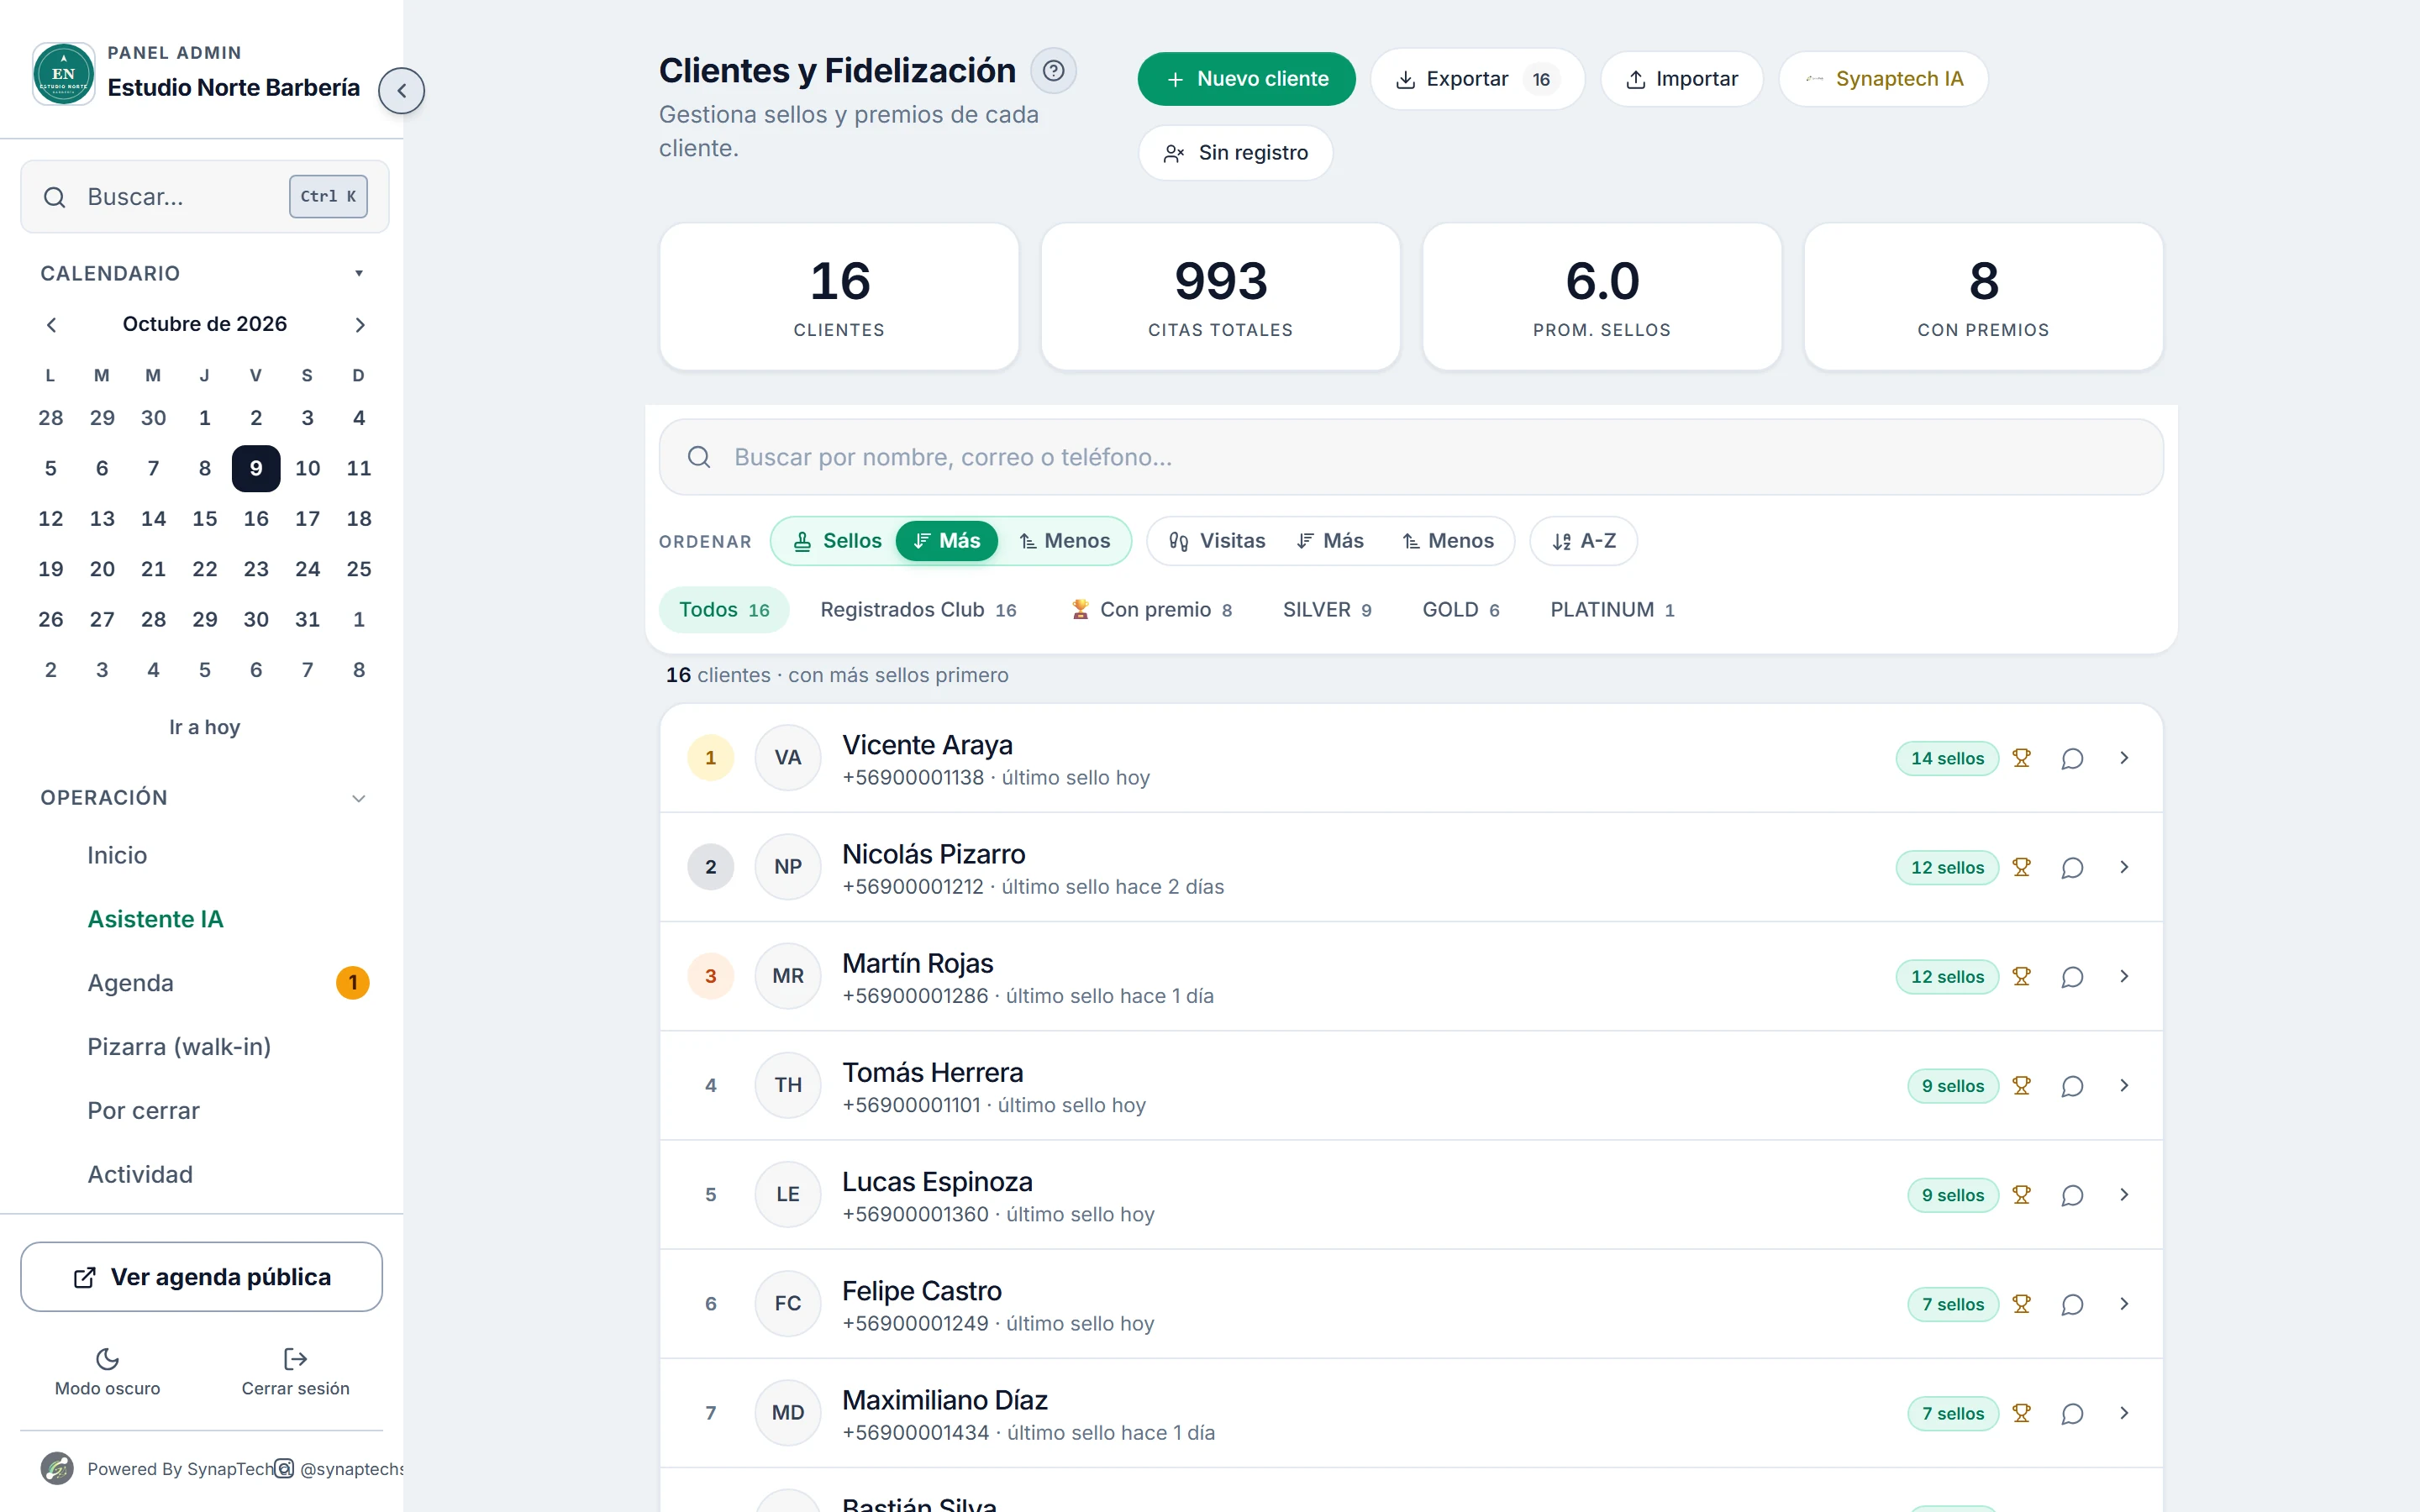Show GOLD tier clients
This screenshot has width=2420, height=1512.
point(1460,609)
